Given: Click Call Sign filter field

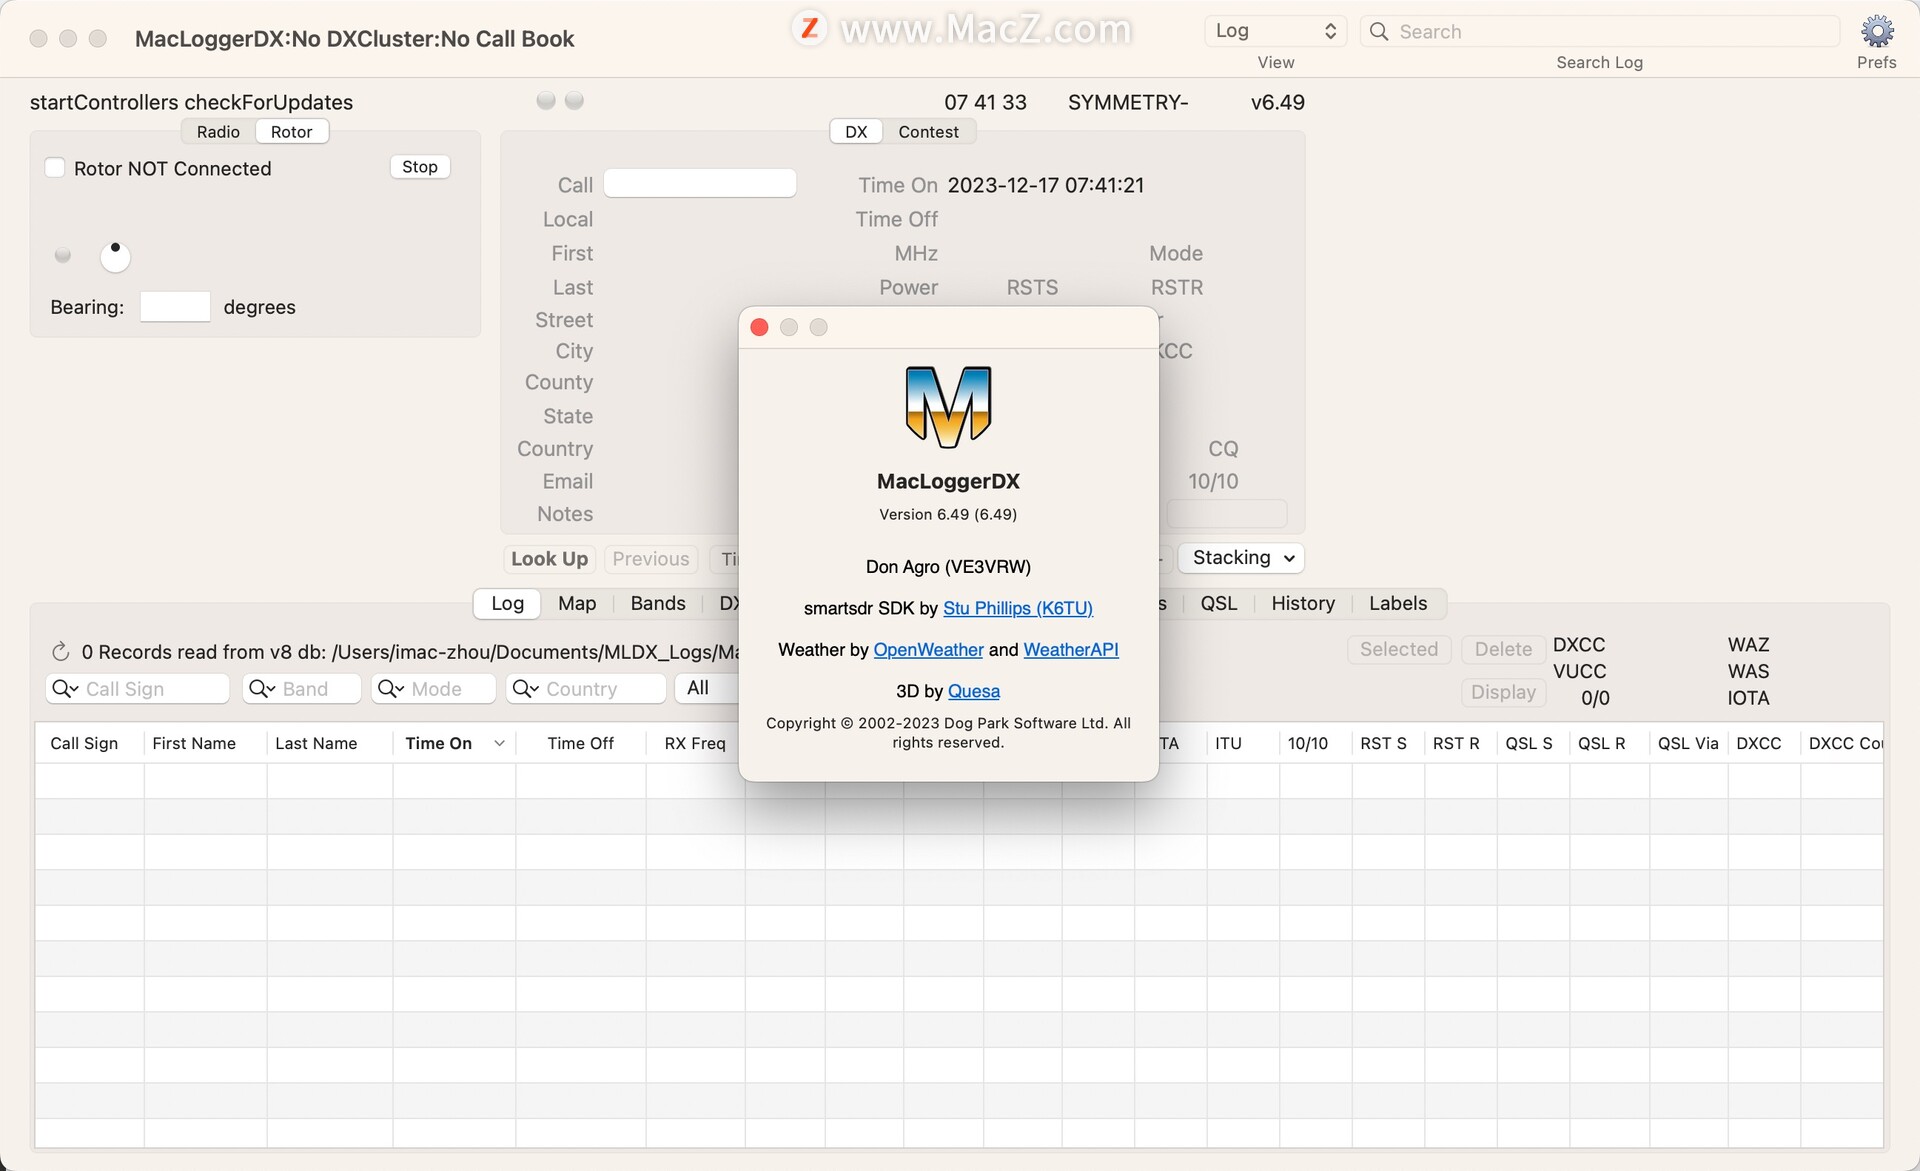Looking at the screenshot, I should [x=138, y=689].
